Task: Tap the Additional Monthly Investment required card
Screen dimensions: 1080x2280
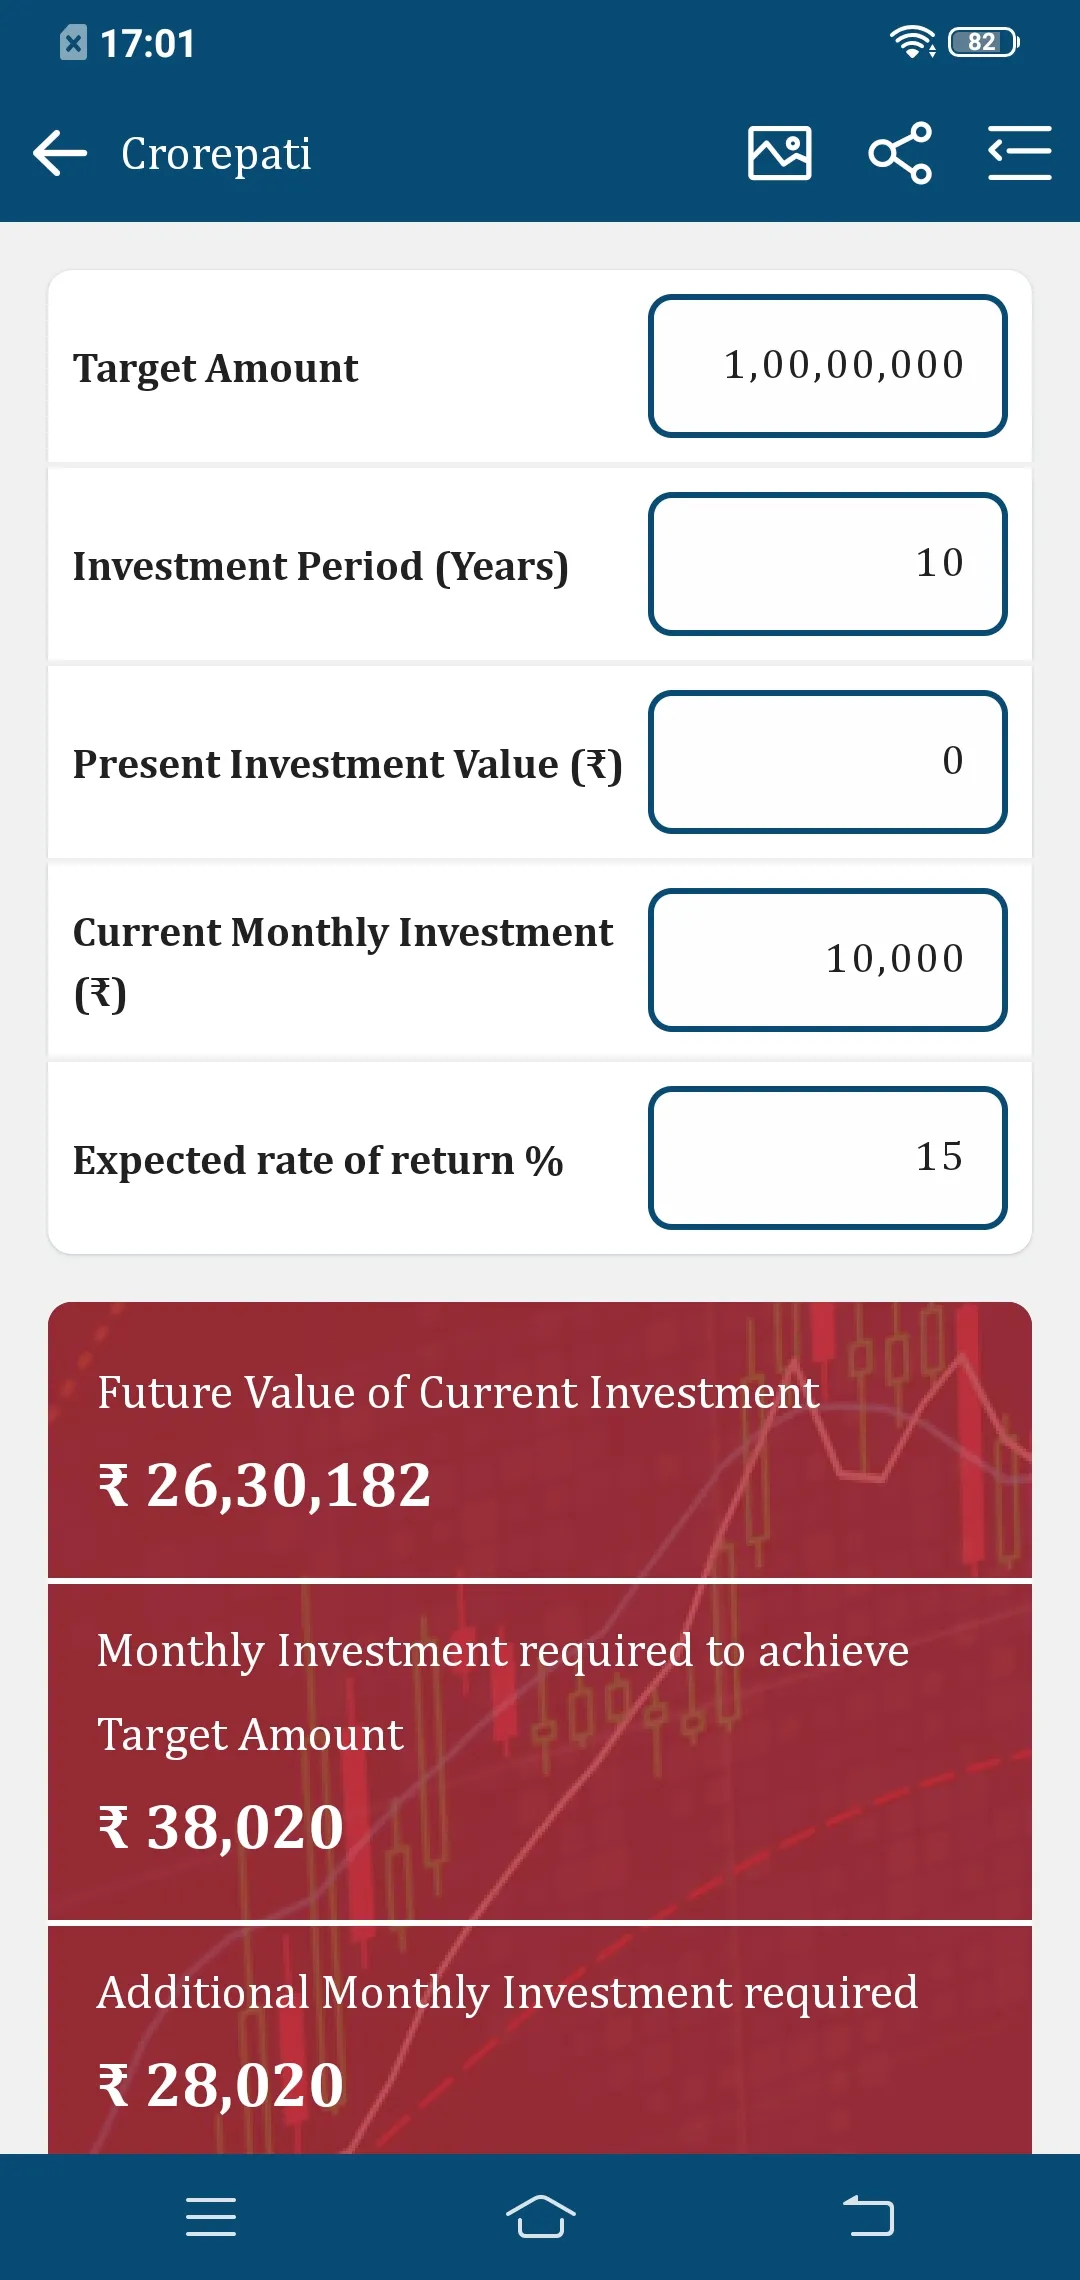Action: (540, 2040)
